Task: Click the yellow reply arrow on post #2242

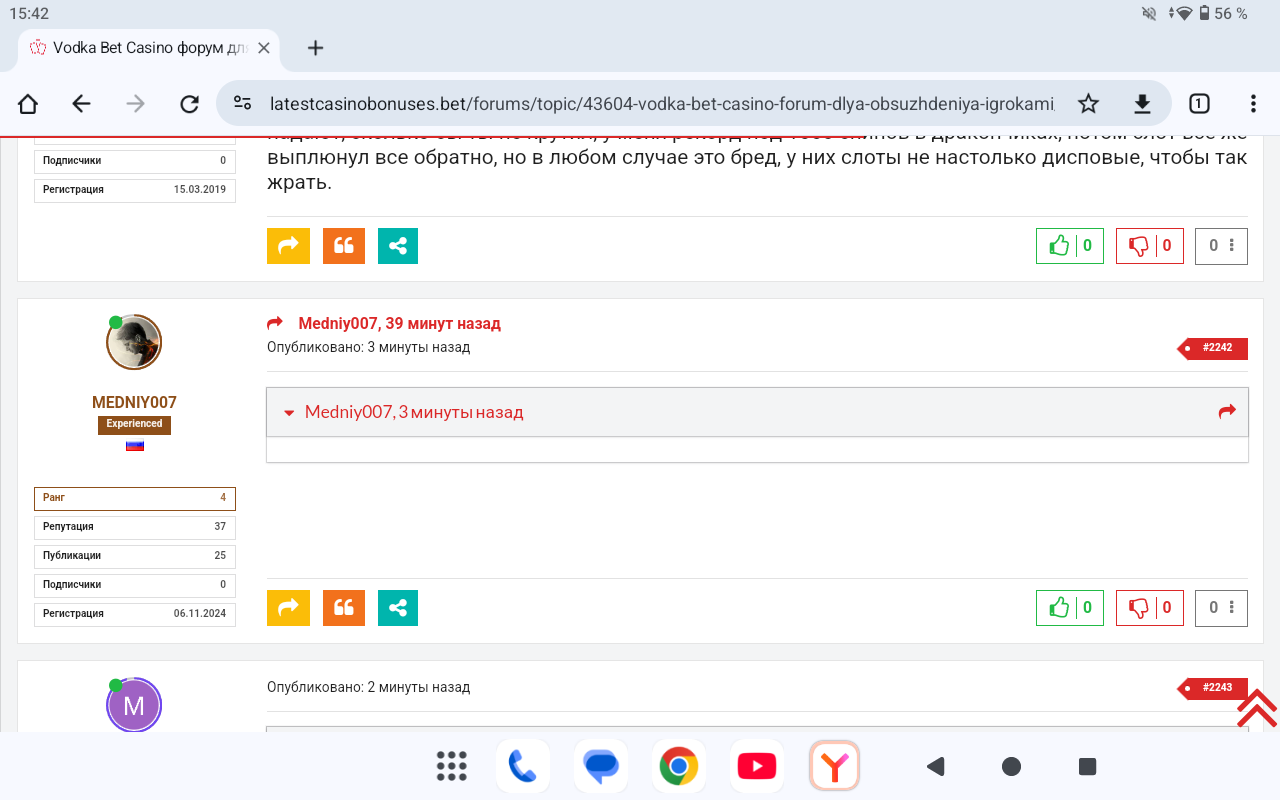Action: [x=288, y=607]
